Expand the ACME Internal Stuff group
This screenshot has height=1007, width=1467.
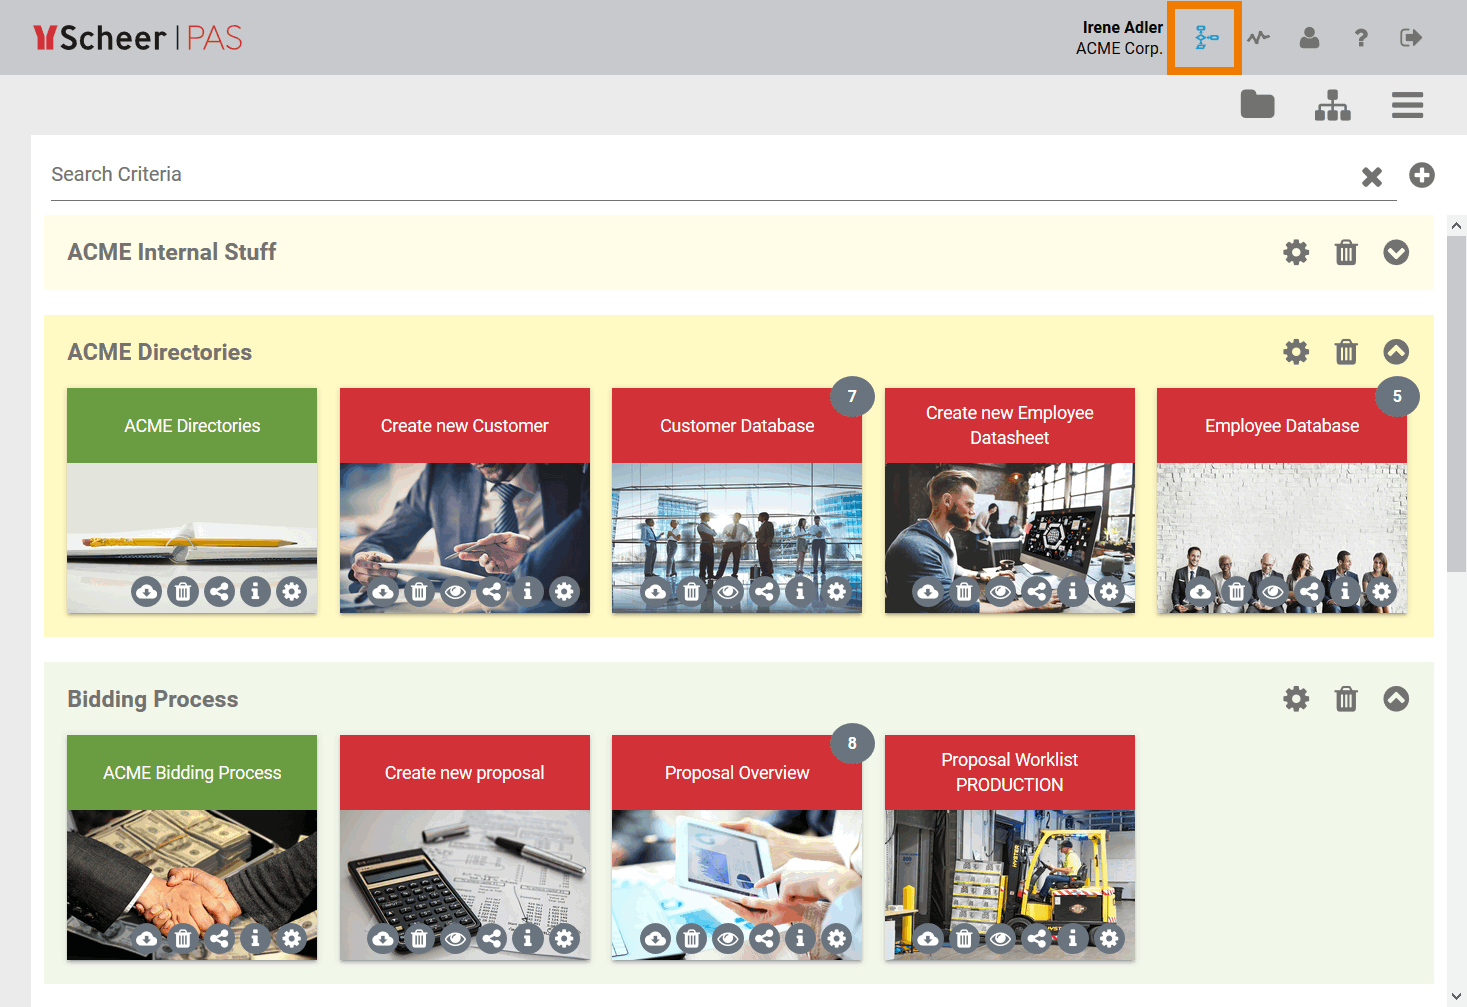[x=1396, y=252]
